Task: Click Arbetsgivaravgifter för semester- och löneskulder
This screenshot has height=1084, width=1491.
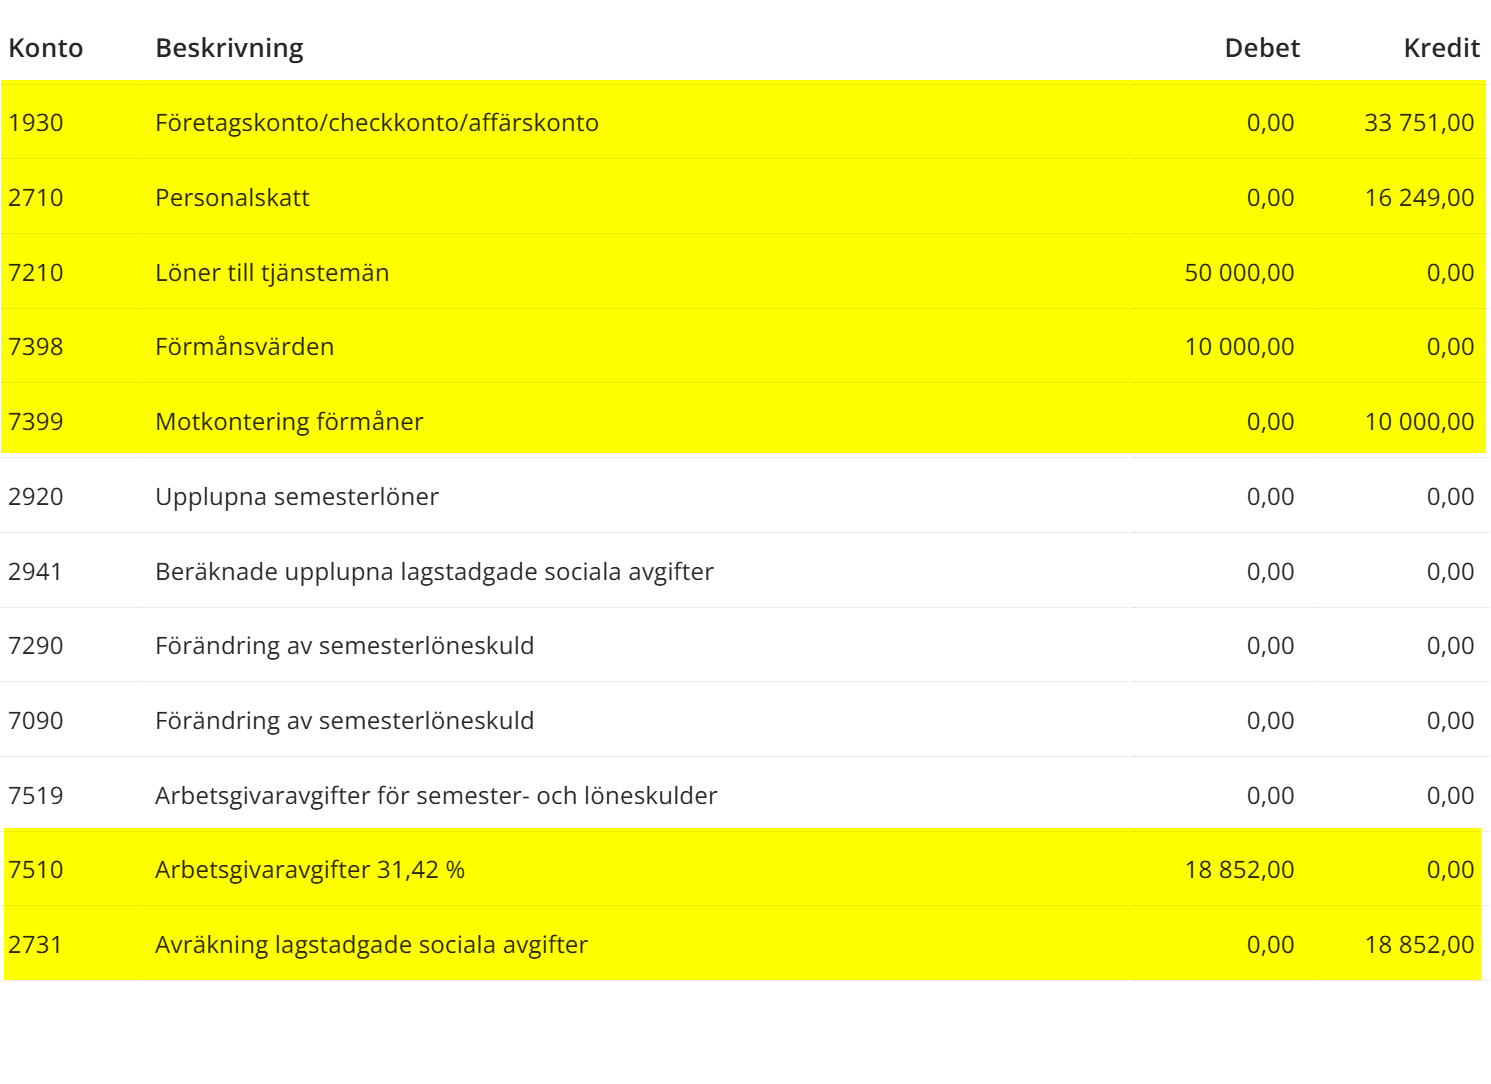Action: pos(436,796)
